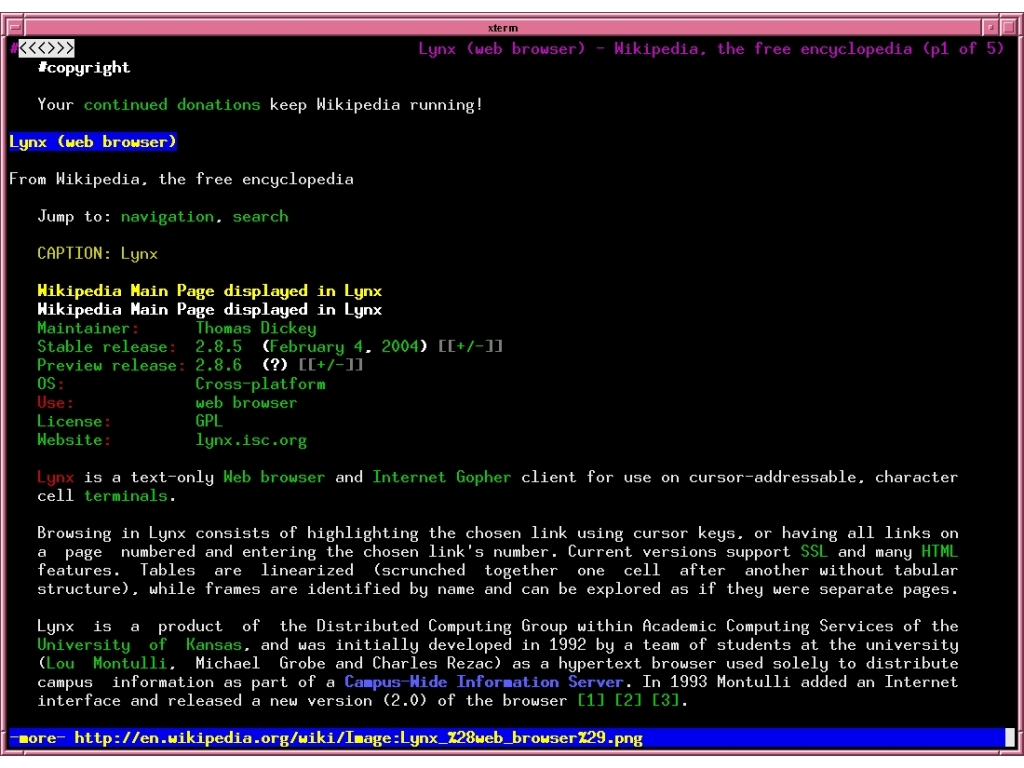Open the red "Use:" label link

(56, 402)
